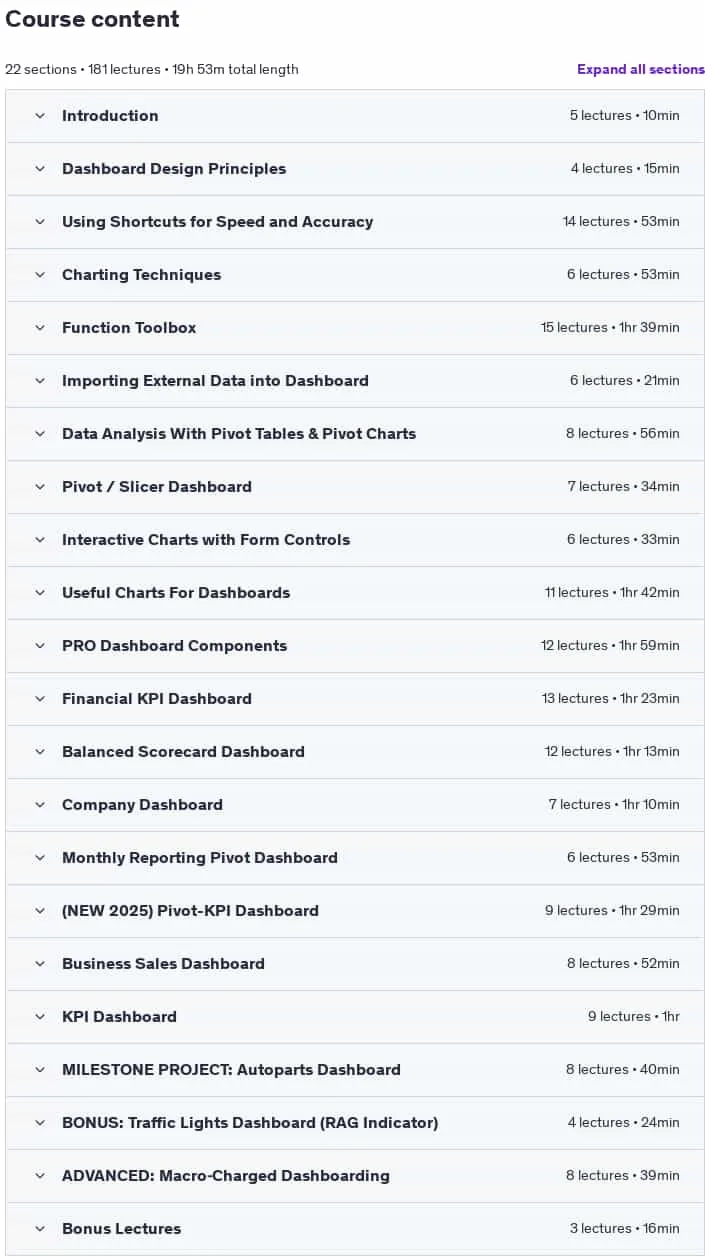
Task: Open Balanced Scorecard Dashboard section
Action: tap(355, 752)
